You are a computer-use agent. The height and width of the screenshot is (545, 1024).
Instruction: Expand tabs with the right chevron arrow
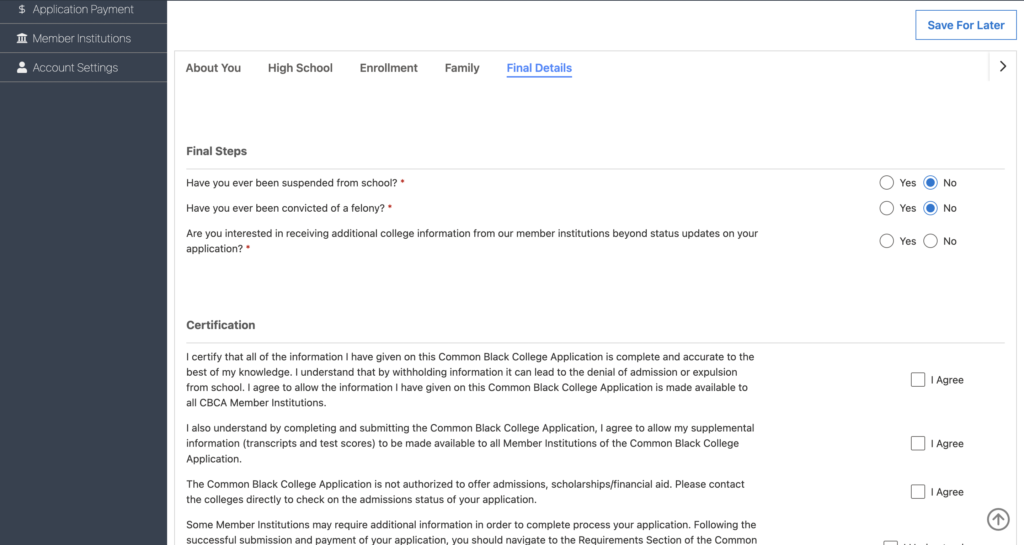1003,67
